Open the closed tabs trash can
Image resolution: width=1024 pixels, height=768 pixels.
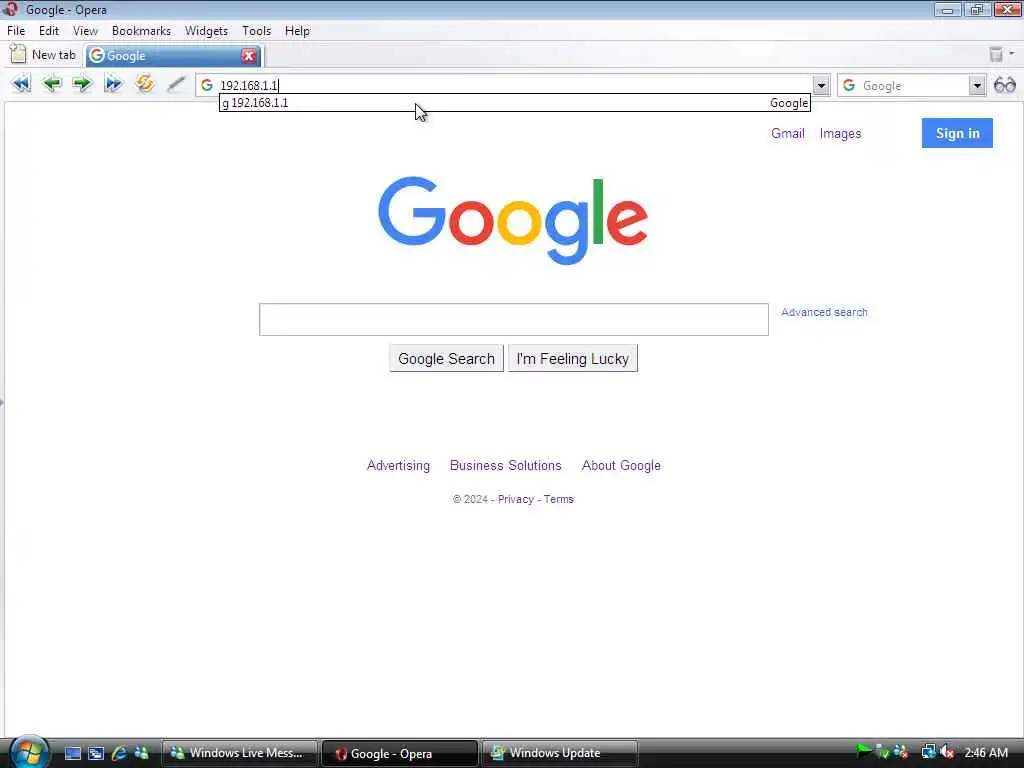click(x=995, y=55)
